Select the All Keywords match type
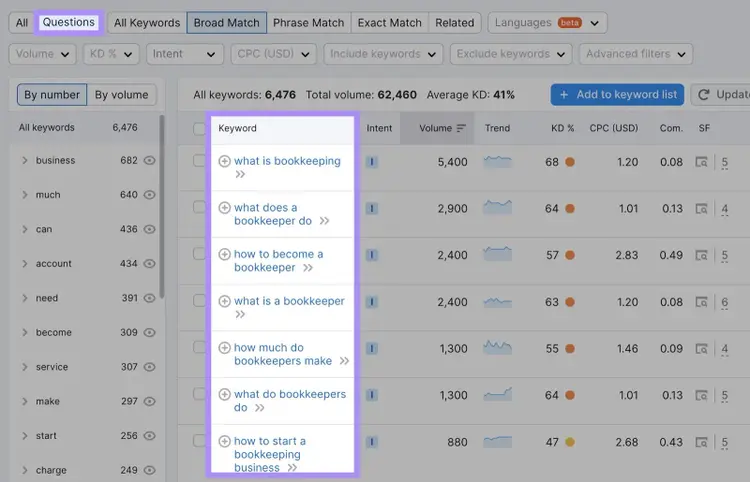This screenshot has width=750, height=482. 147,23
